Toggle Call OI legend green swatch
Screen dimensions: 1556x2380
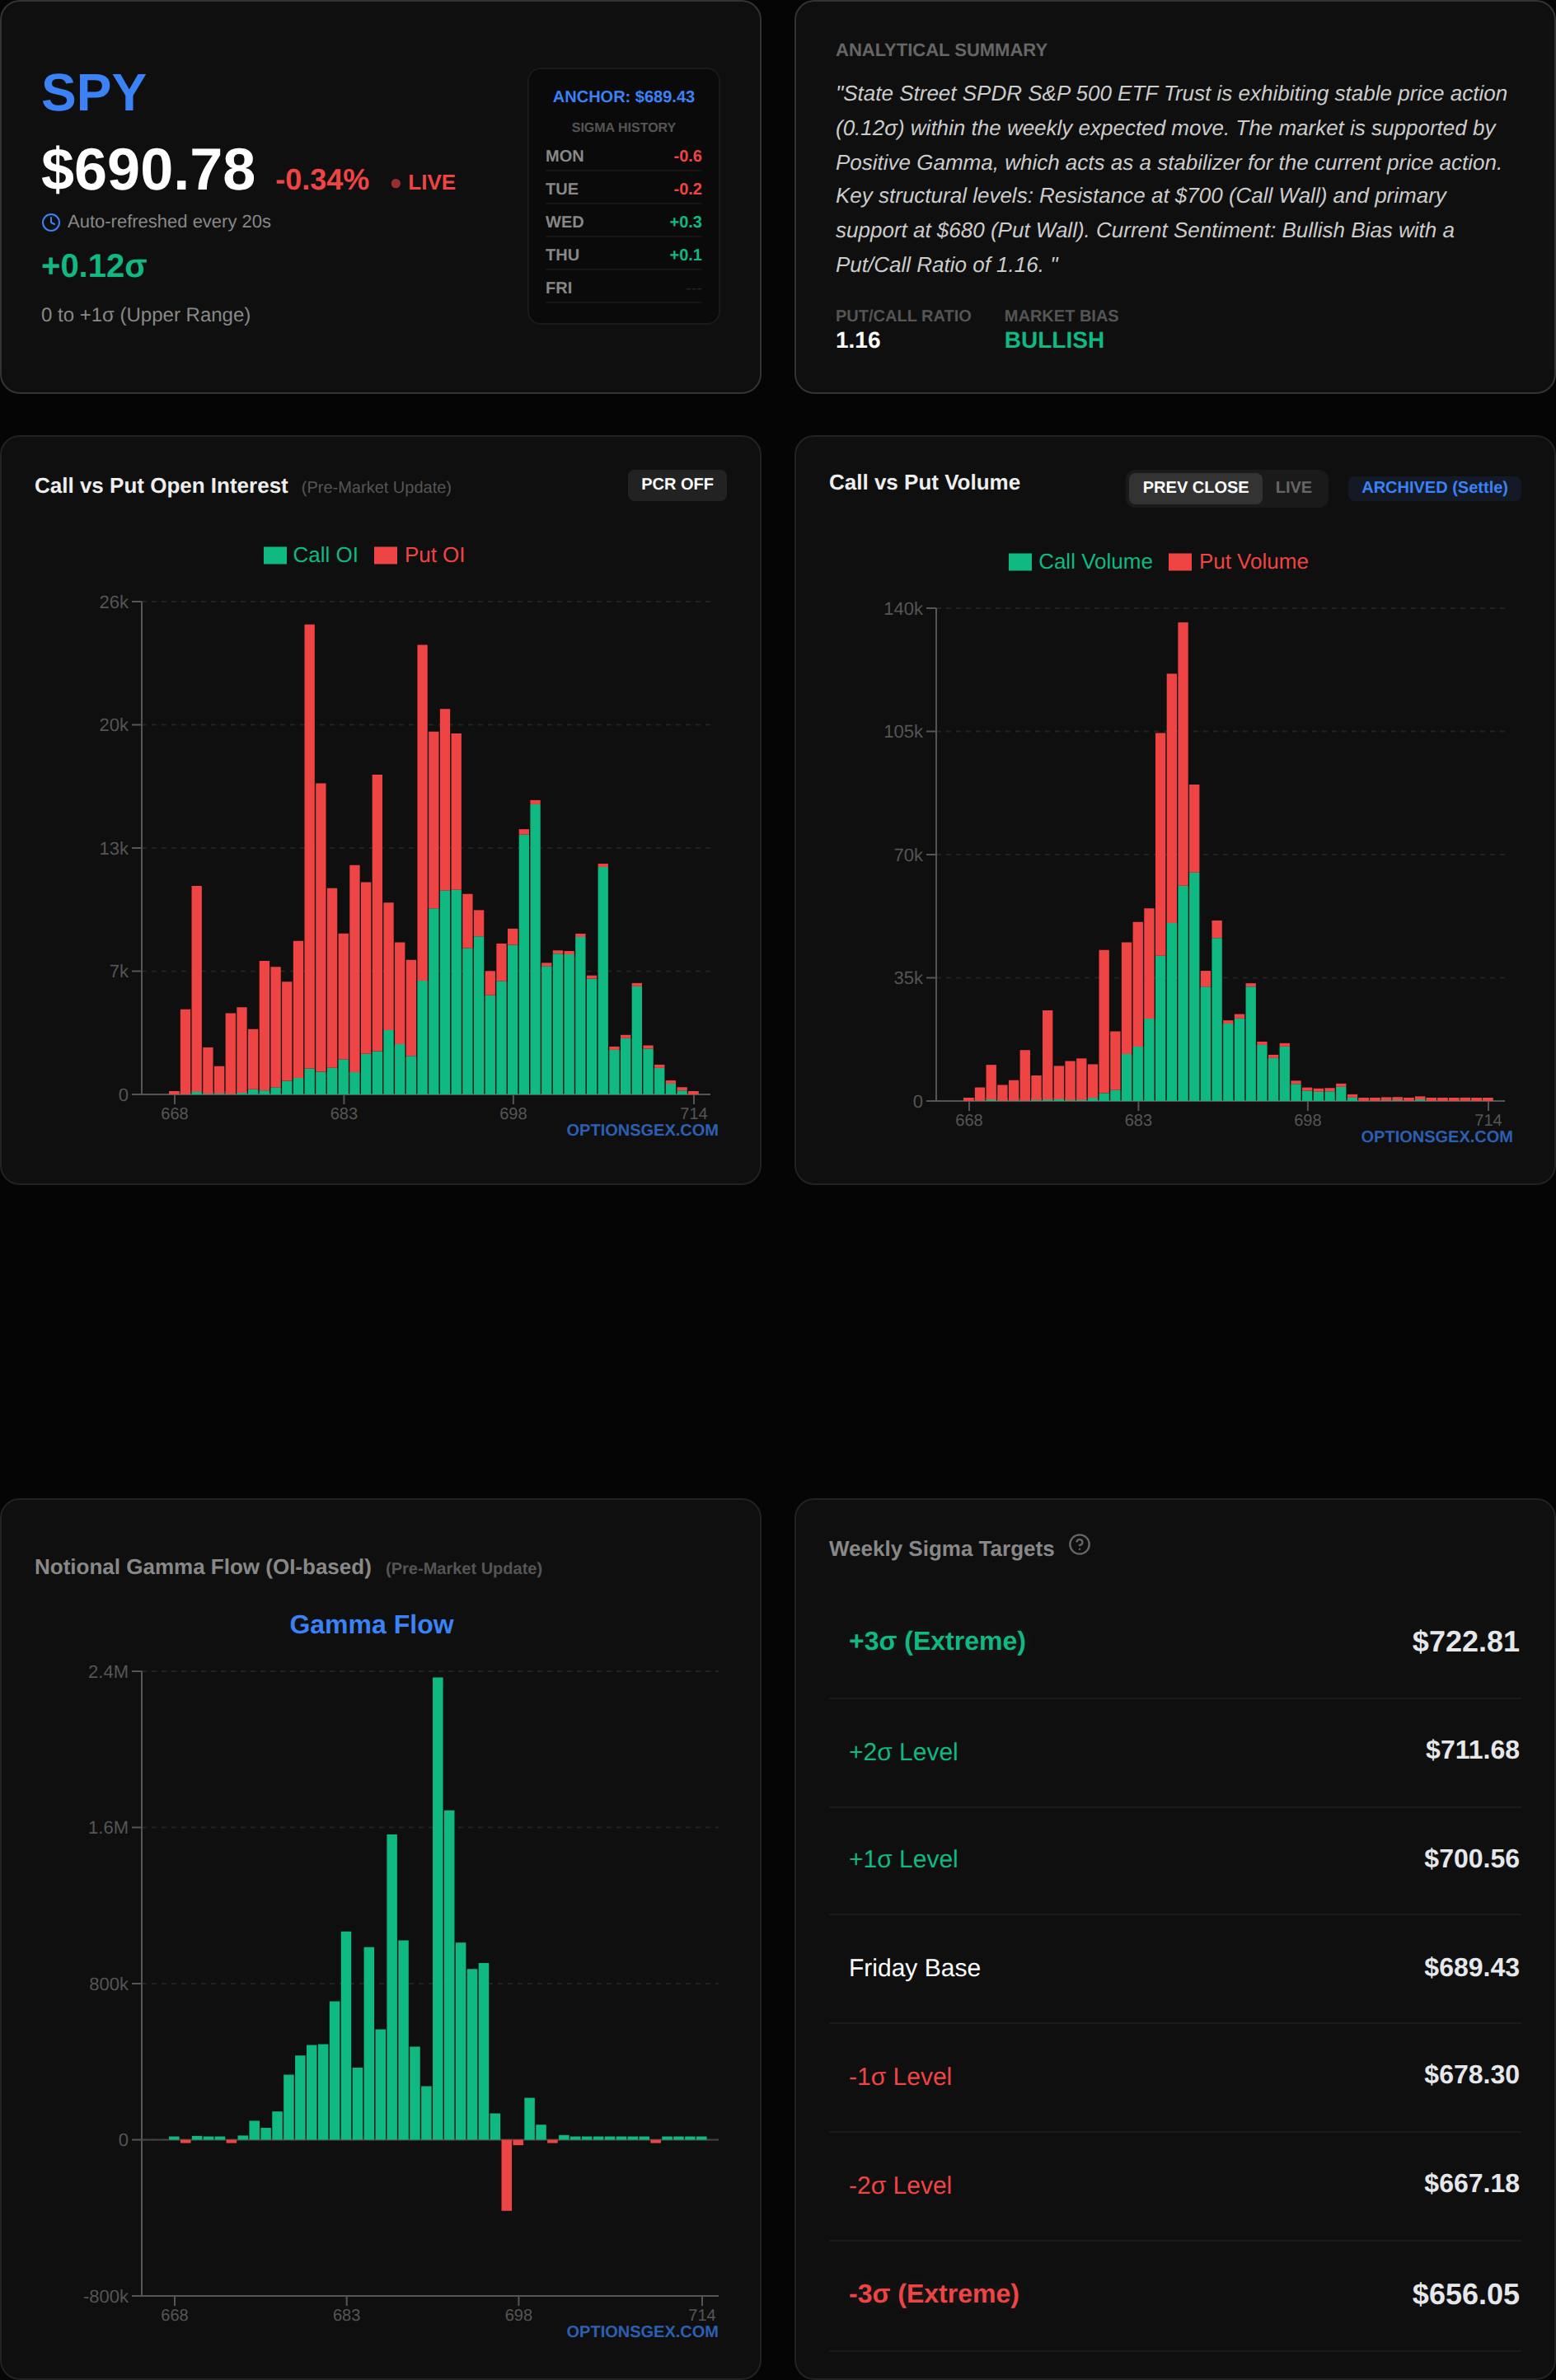[275, 555]
